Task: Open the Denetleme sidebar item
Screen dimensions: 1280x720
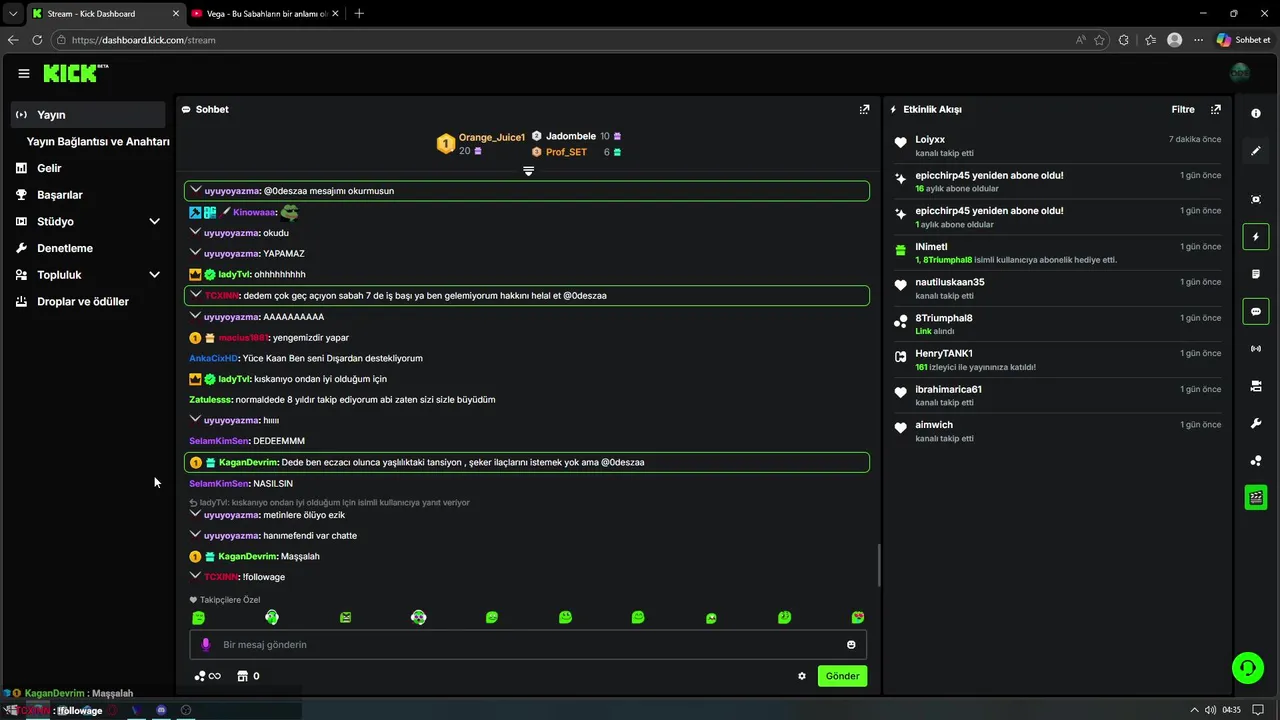Action: click(x=65, y=248)
